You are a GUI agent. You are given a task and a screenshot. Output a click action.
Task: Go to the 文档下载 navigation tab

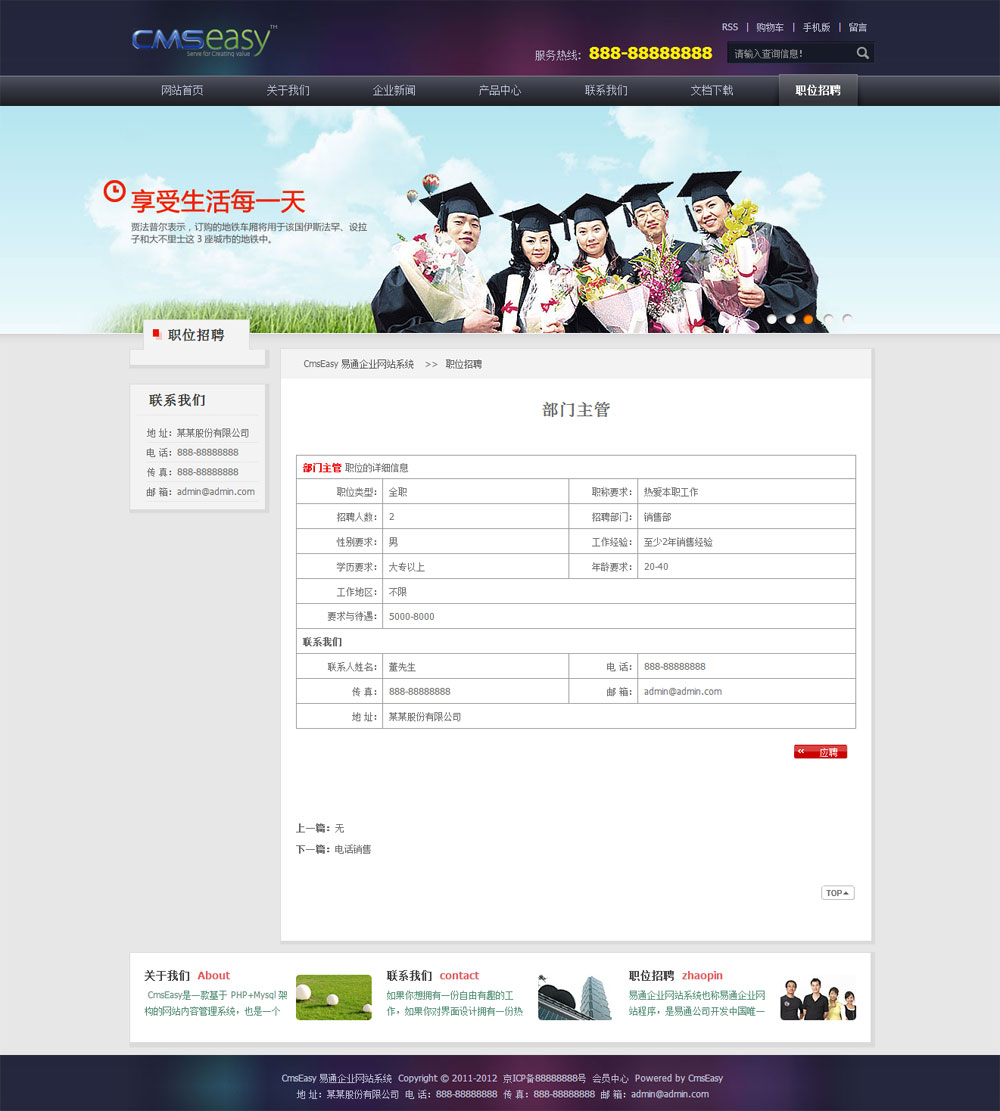tap(711, 90)
